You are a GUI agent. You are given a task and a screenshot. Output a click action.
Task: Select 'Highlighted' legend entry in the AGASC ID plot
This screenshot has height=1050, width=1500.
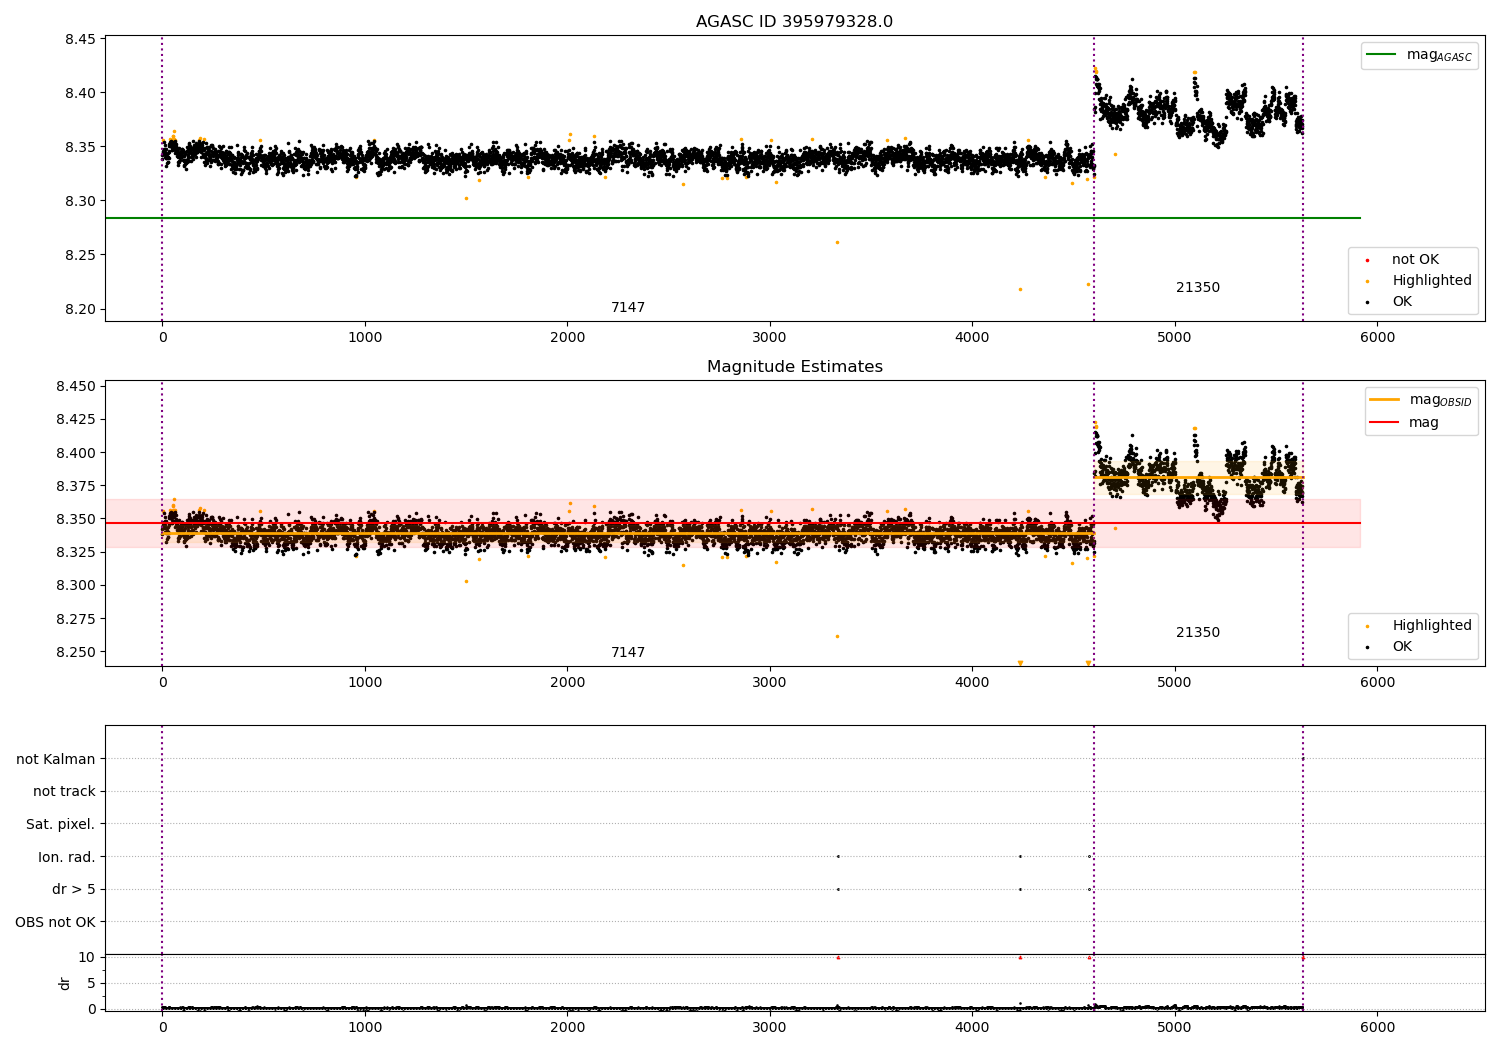click(1432, 281)
